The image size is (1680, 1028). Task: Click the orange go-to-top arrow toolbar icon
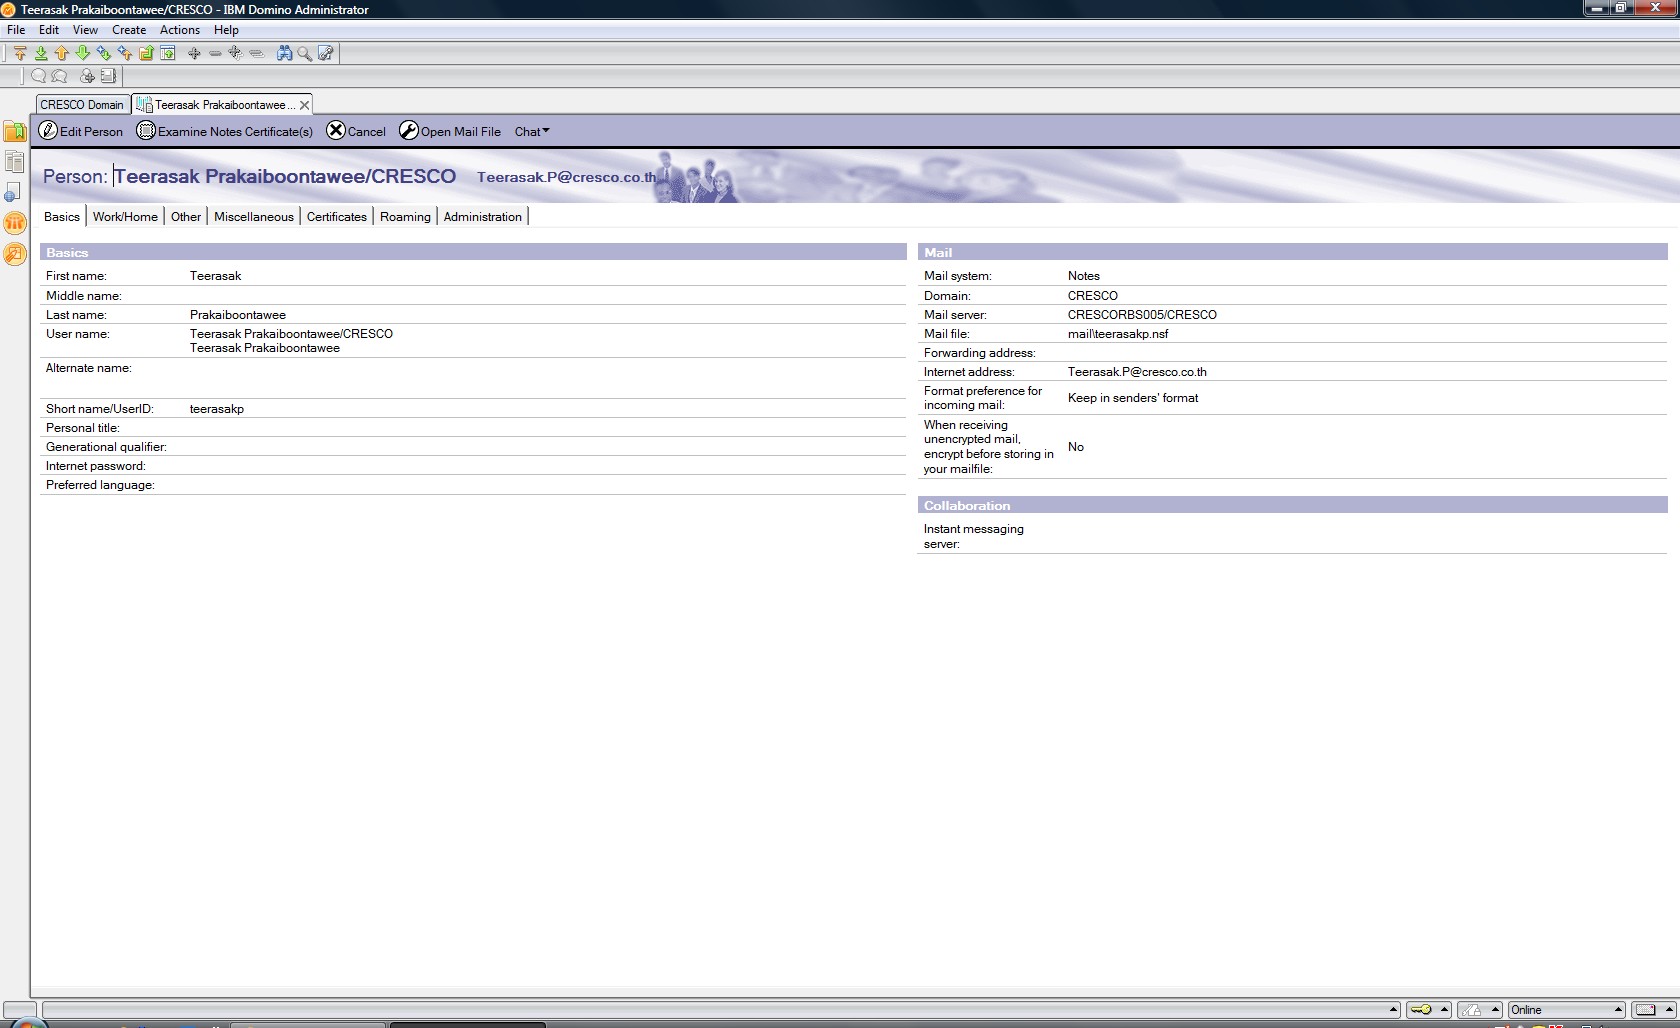coord(20,53)
